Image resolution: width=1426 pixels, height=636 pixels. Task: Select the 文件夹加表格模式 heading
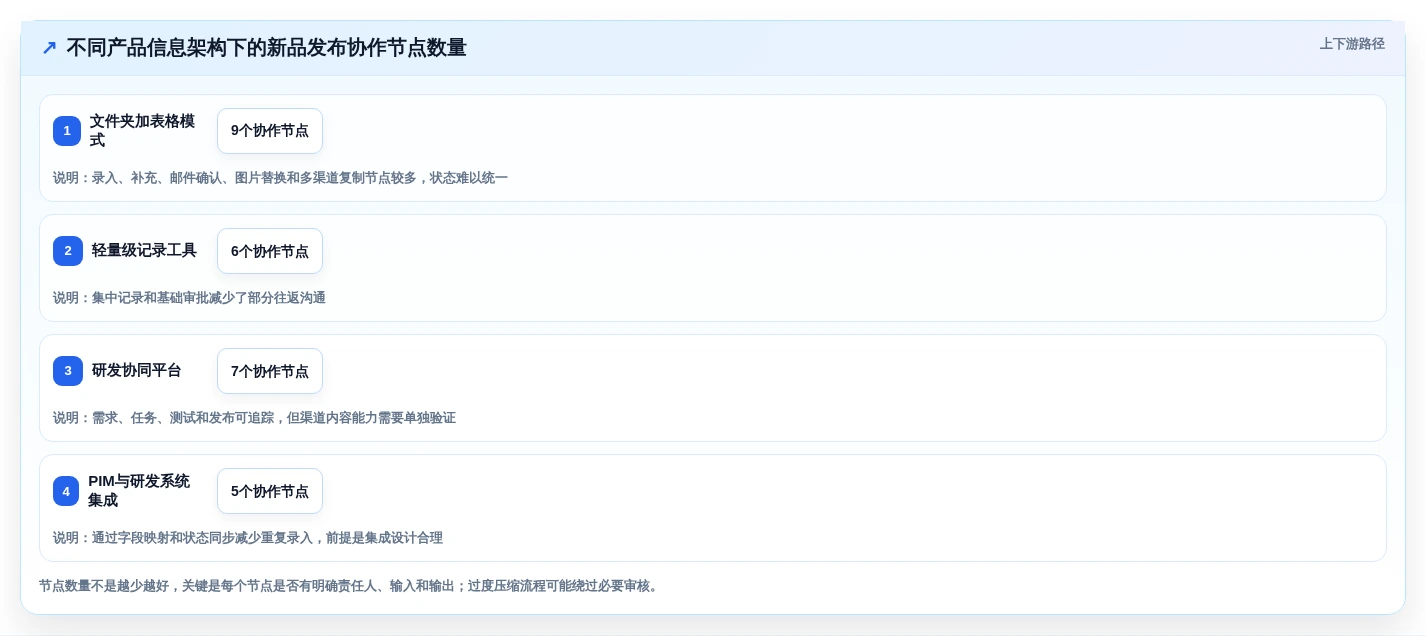click(142, 131)
